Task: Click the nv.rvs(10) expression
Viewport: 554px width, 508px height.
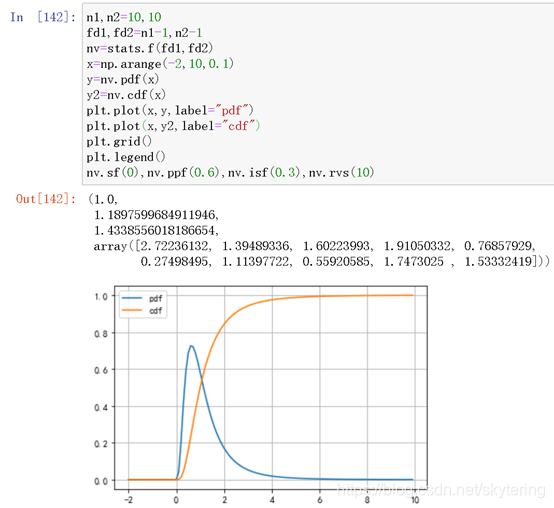Action: [341, 172]
